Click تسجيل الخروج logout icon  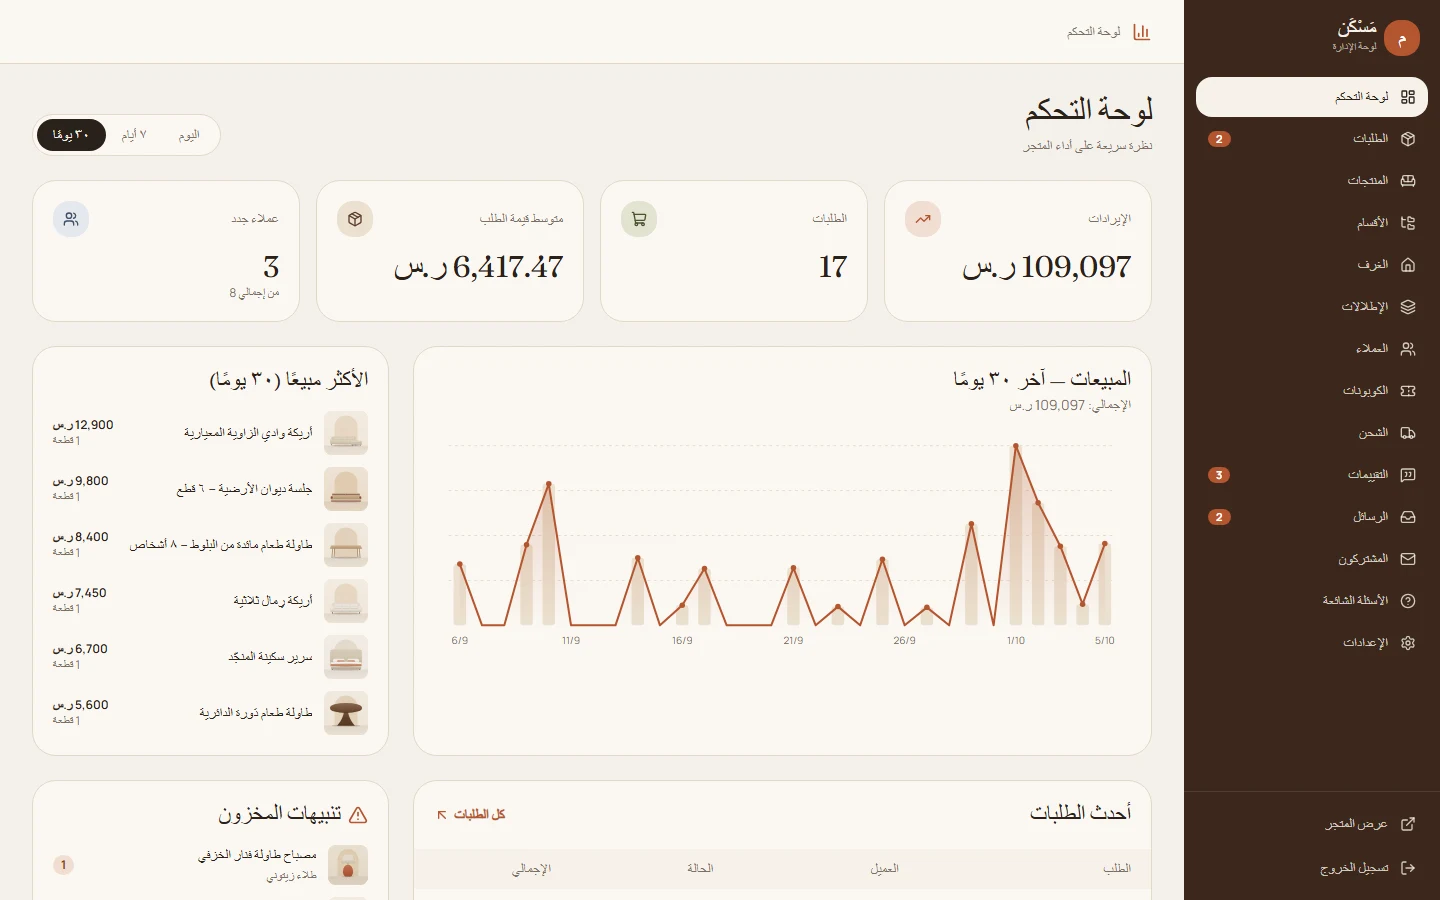coord(1408,868)
